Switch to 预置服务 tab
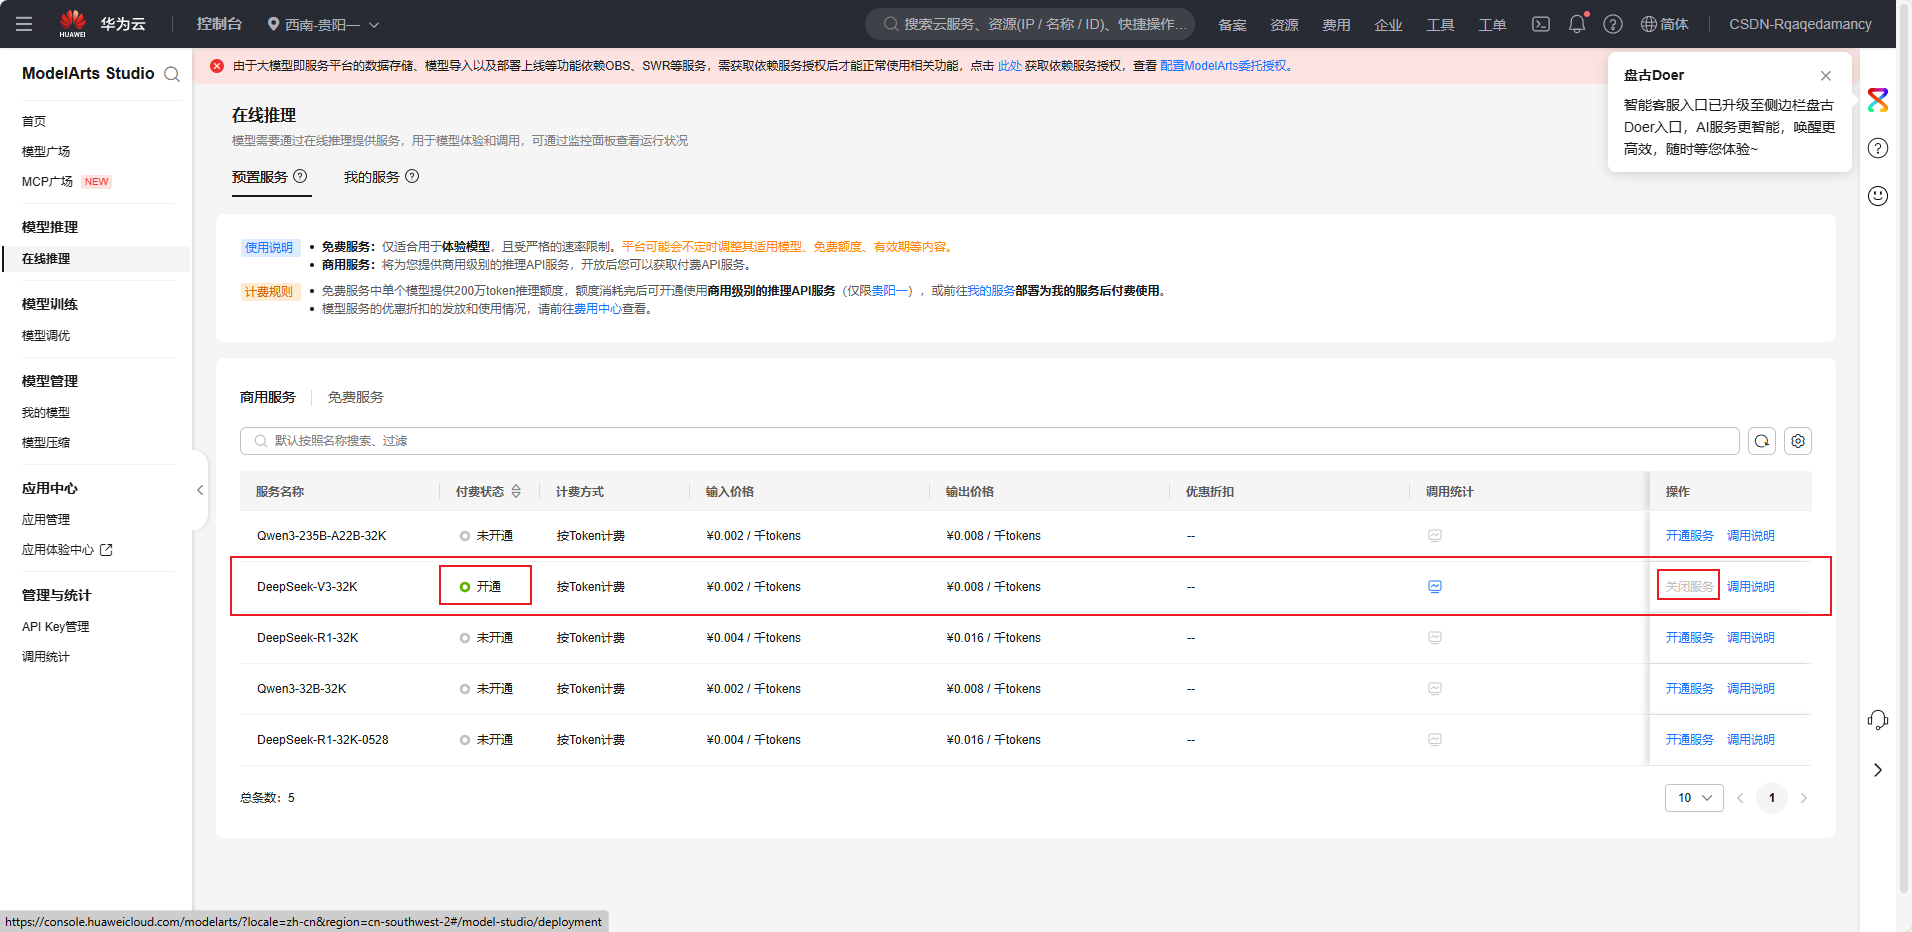Viewport: 1912px width, 932px height. point(260,177)
